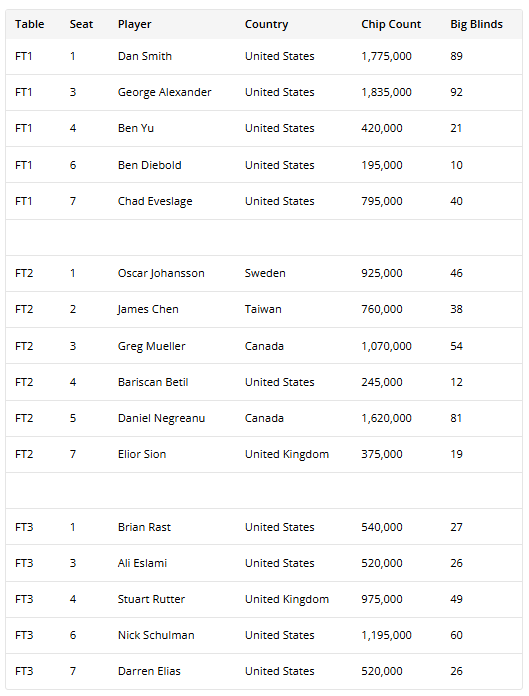Click the Country column header
This screenshot has width=529, height=696.
pos(266,24)
